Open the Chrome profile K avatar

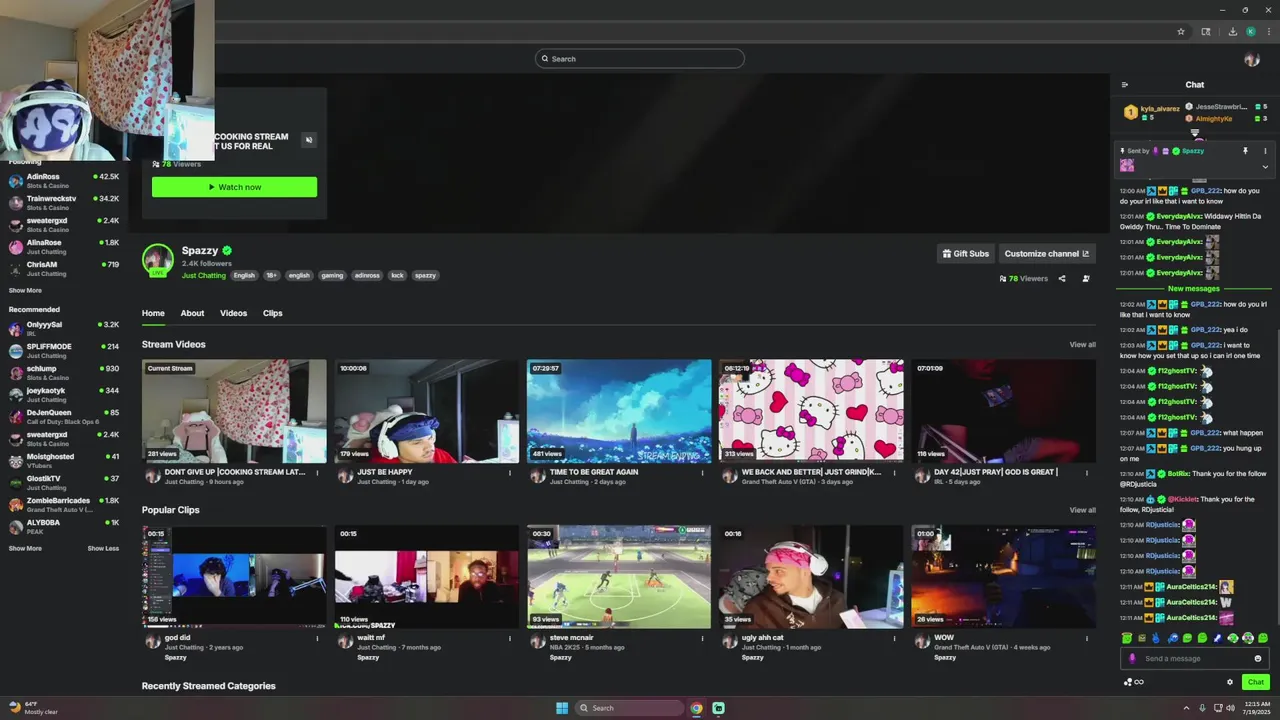click(x=1251, y=32)
